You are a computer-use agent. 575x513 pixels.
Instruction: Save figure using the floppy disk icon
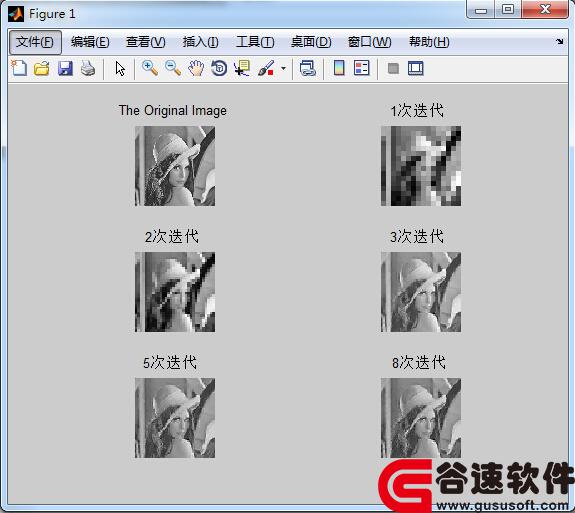[65, 68]
